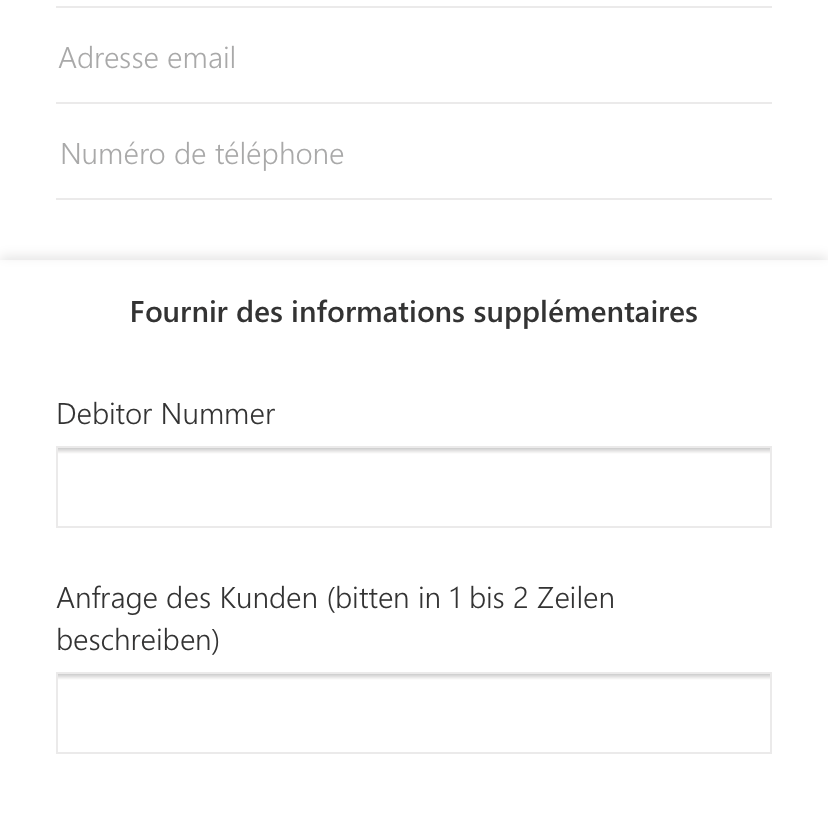Focus the Numéro de téléphone field
Screen dimensions: 828x828
[413, 154]
